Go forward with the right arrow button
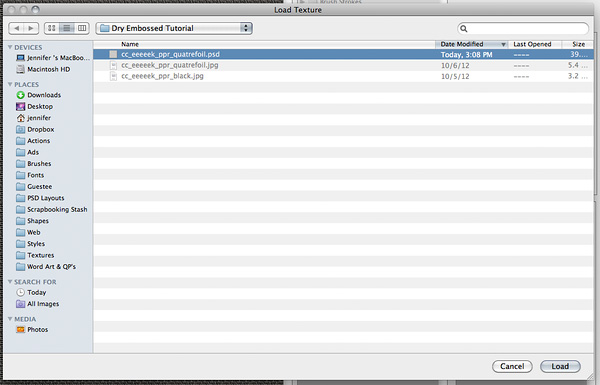The height and width of the screenshot is (385, 600). pyautogui.click(x=31, y=28)
